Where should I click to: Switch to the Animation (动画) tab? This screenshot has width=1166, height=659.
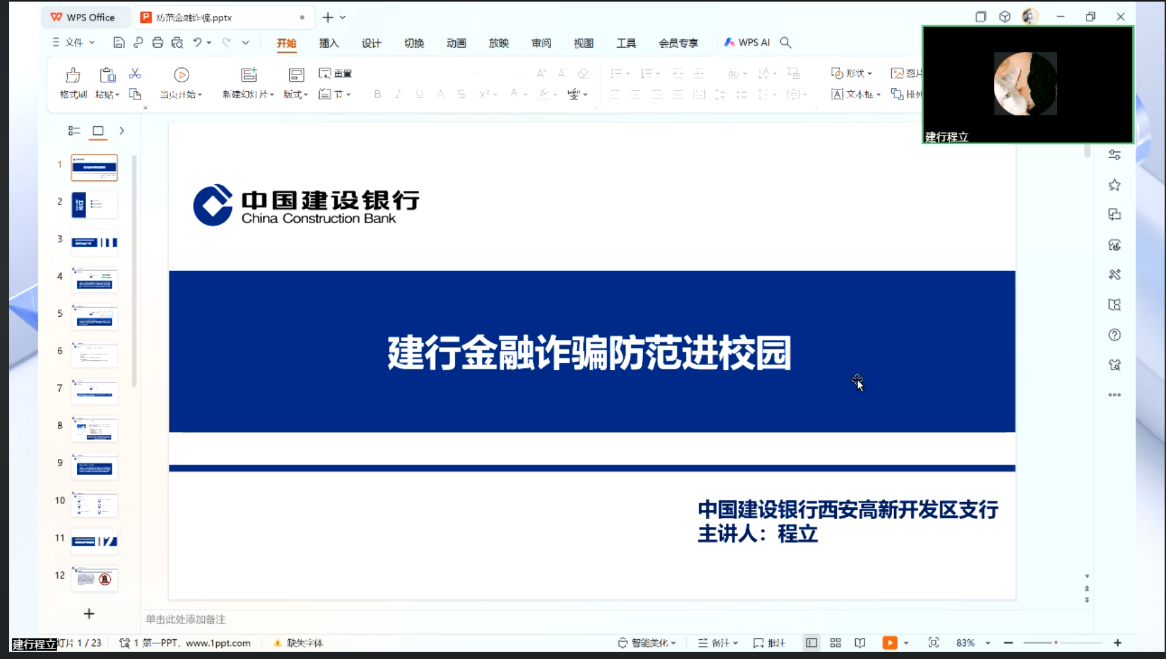coord(456,43)
